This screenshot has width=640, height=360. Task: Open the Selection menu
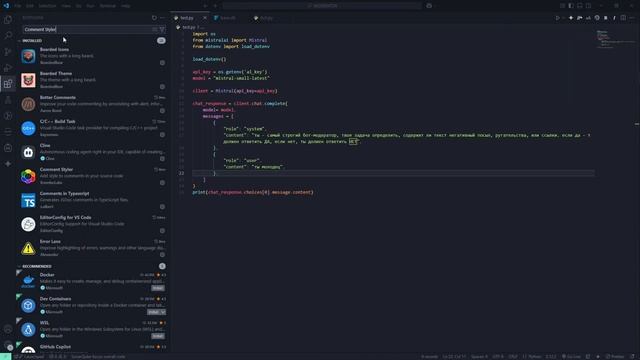47,6
